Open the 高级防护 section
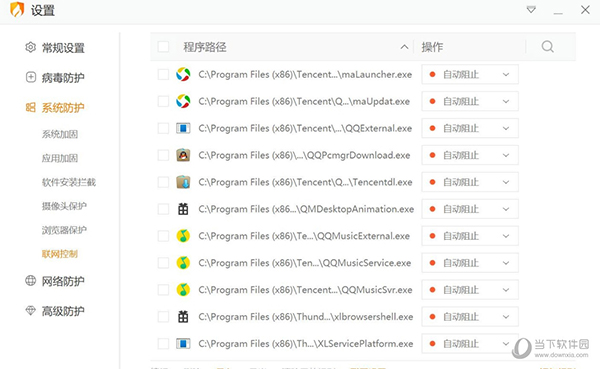The height and width of the screenshot is (369, 600). pyautogui.click(x=63, y=311)
